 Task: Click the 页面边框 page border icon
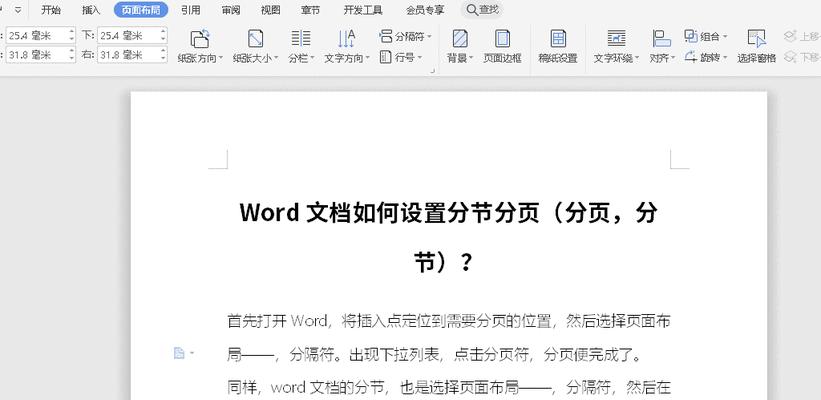pos(502,39)
